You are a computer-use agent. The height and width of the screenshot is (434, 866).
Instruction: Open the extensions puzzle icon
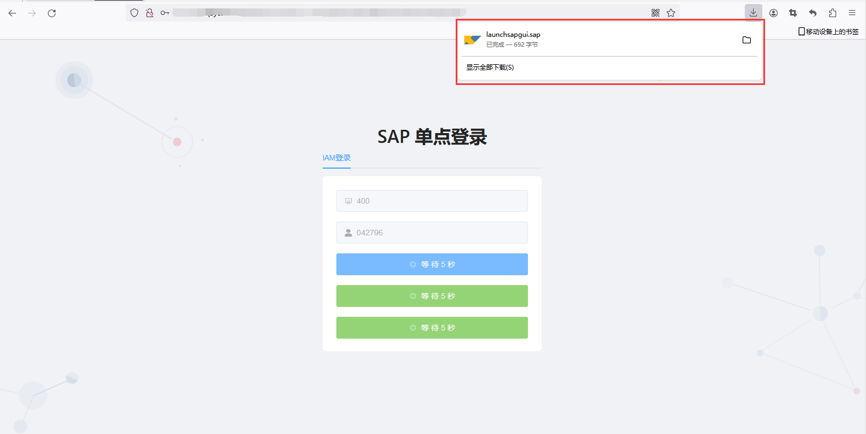tap(832, 13)
